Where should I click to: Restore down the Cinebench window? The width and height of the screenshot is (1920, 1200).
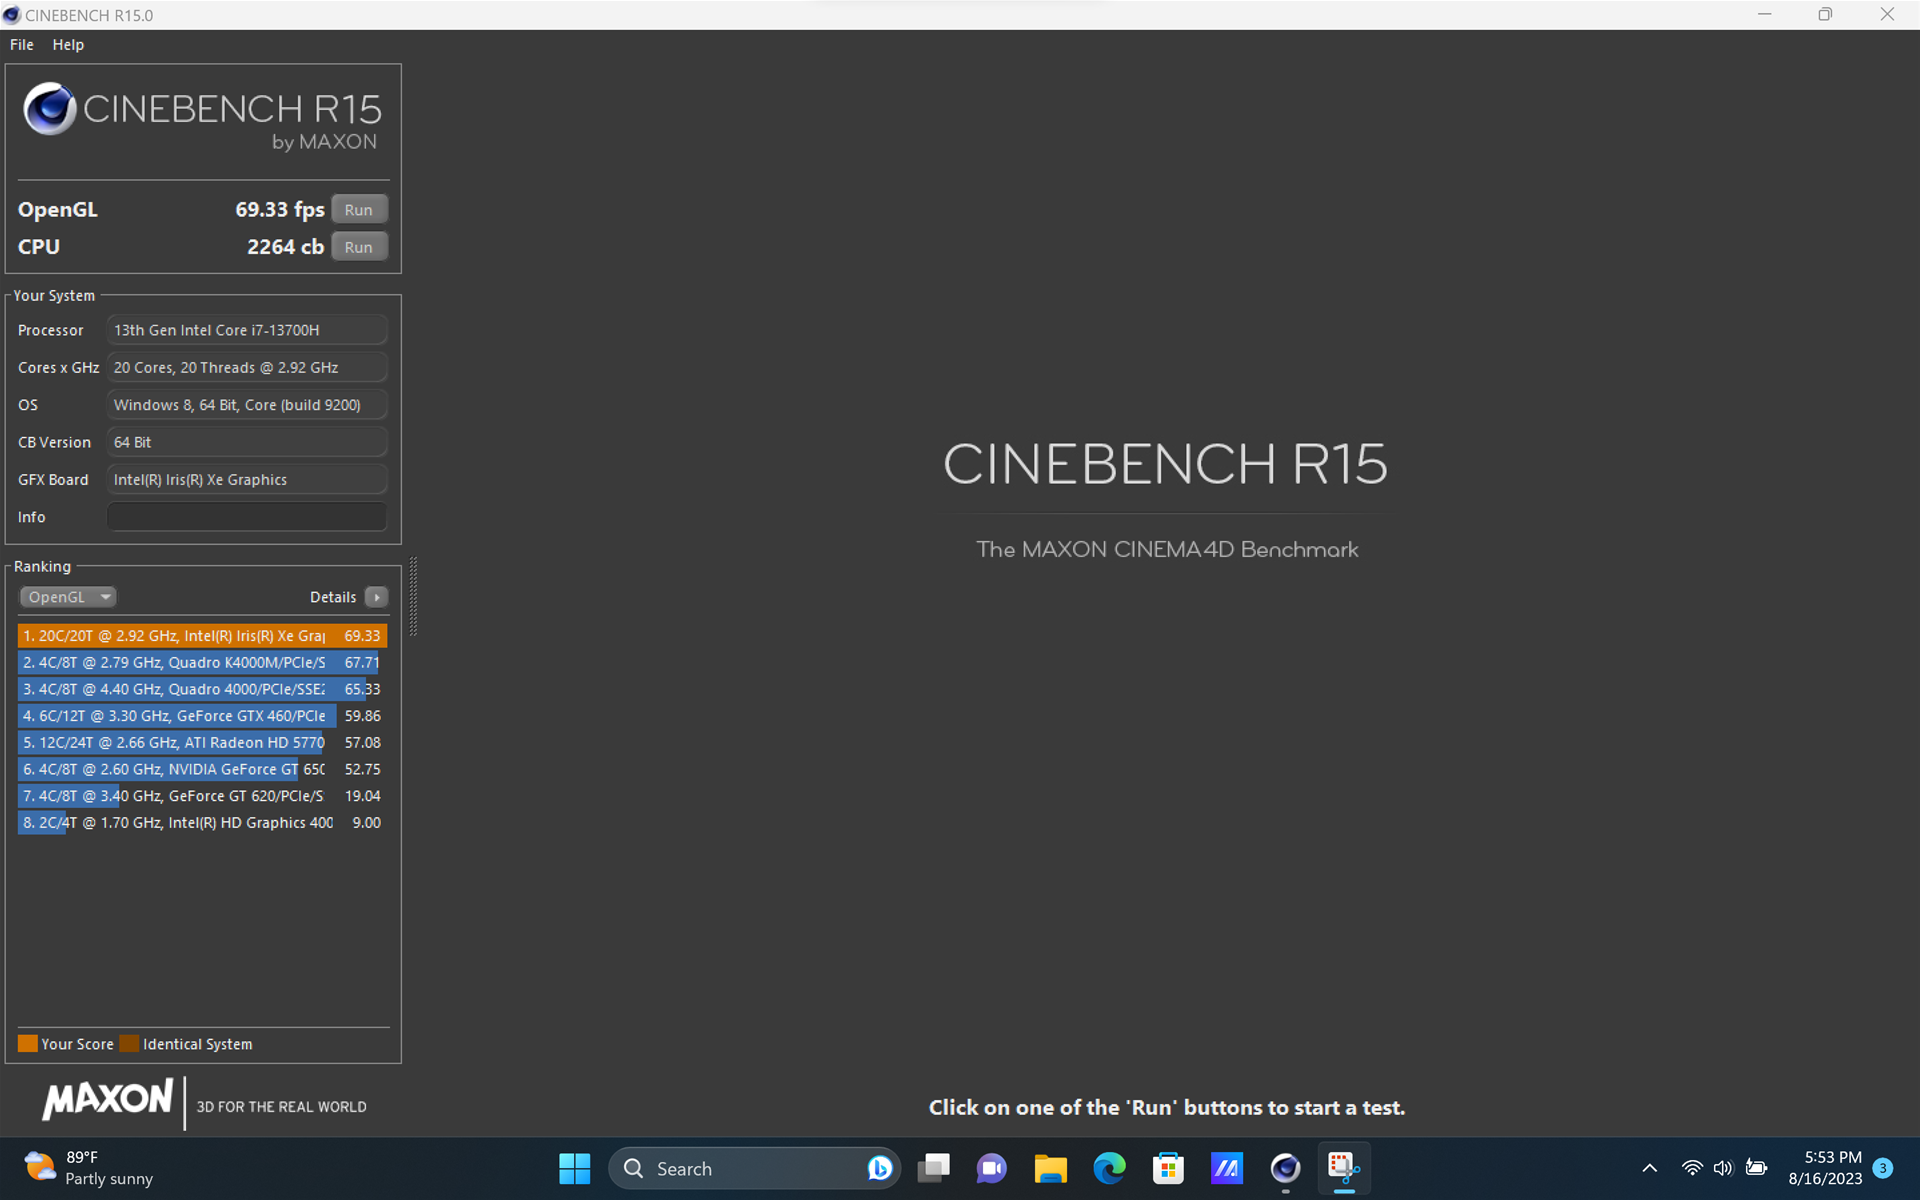(x=1825, y=15)
